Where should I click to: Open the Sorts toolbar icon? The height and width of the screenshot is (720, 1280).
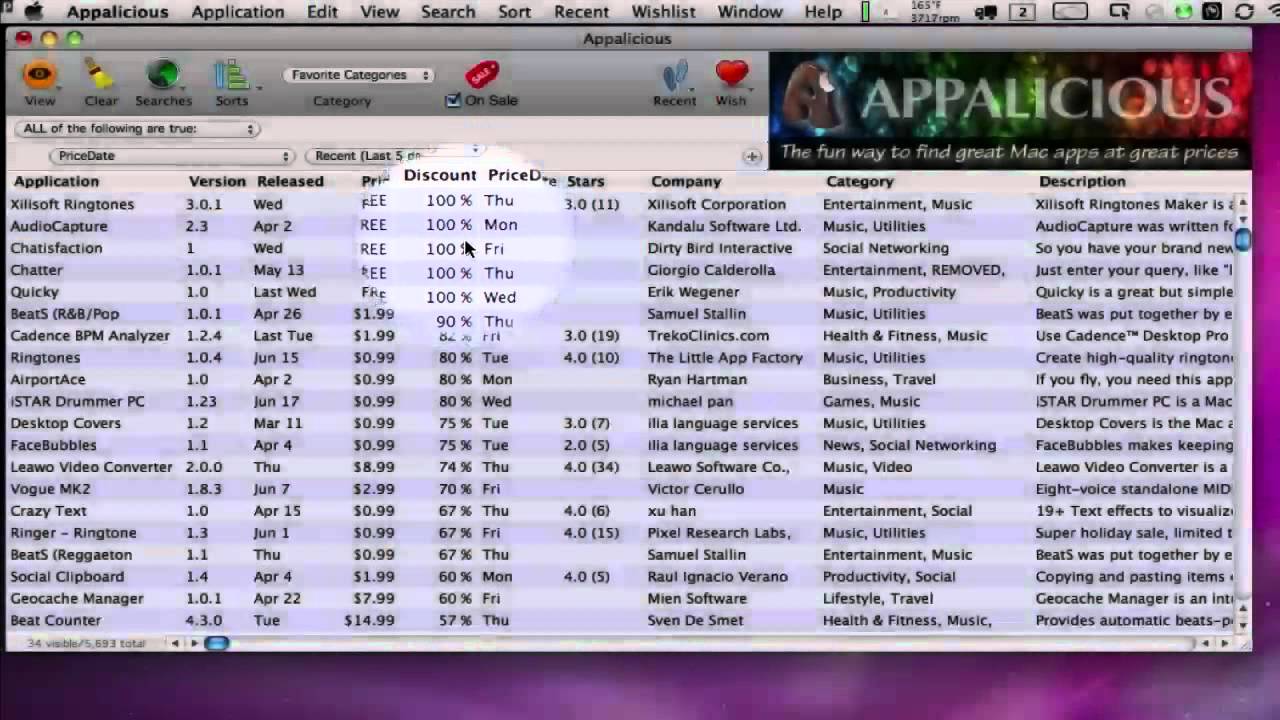tap(231, 75)
